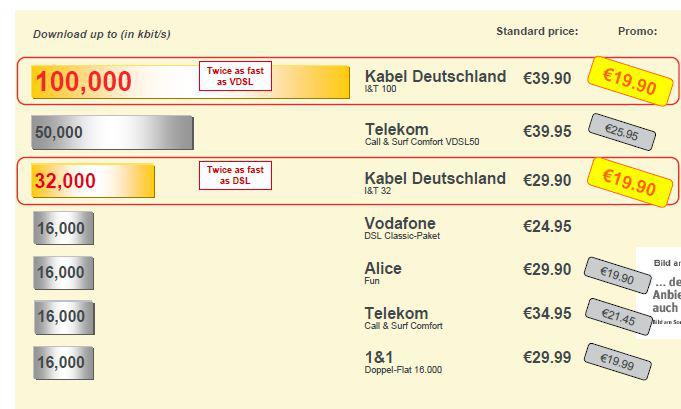The width and height of the screenshot is (681, 409).
Task: Click the grey €19.99 promo tag
Action: pos(617,362)
